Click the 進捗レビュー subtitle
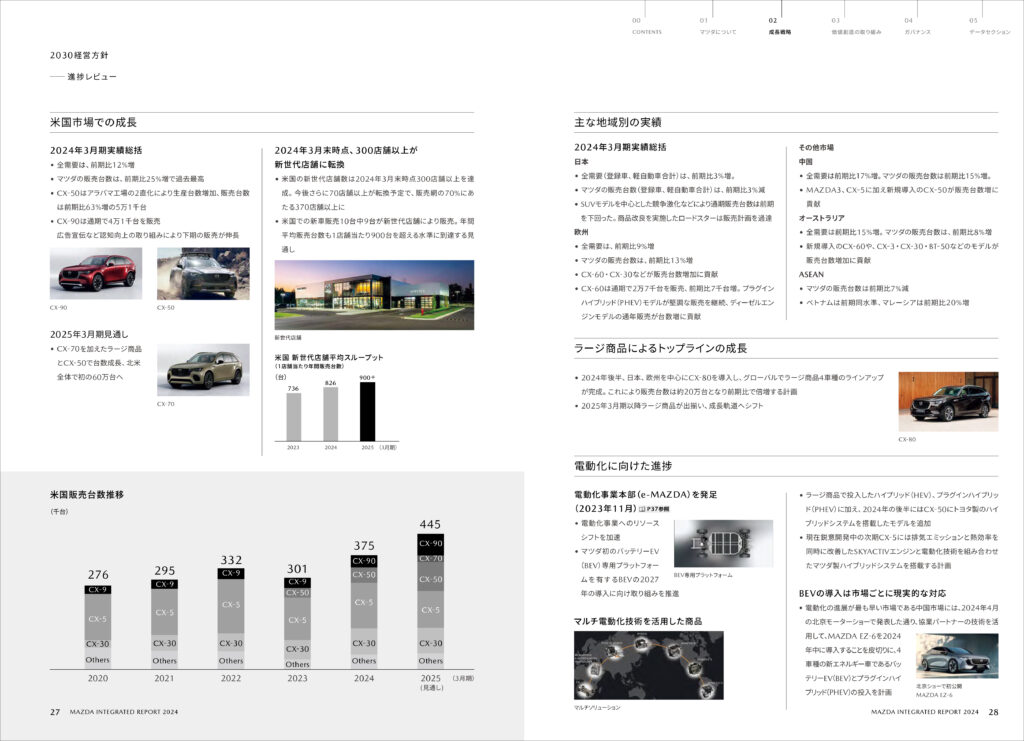This screenshot has width=1024, height=741. [92, 76]
